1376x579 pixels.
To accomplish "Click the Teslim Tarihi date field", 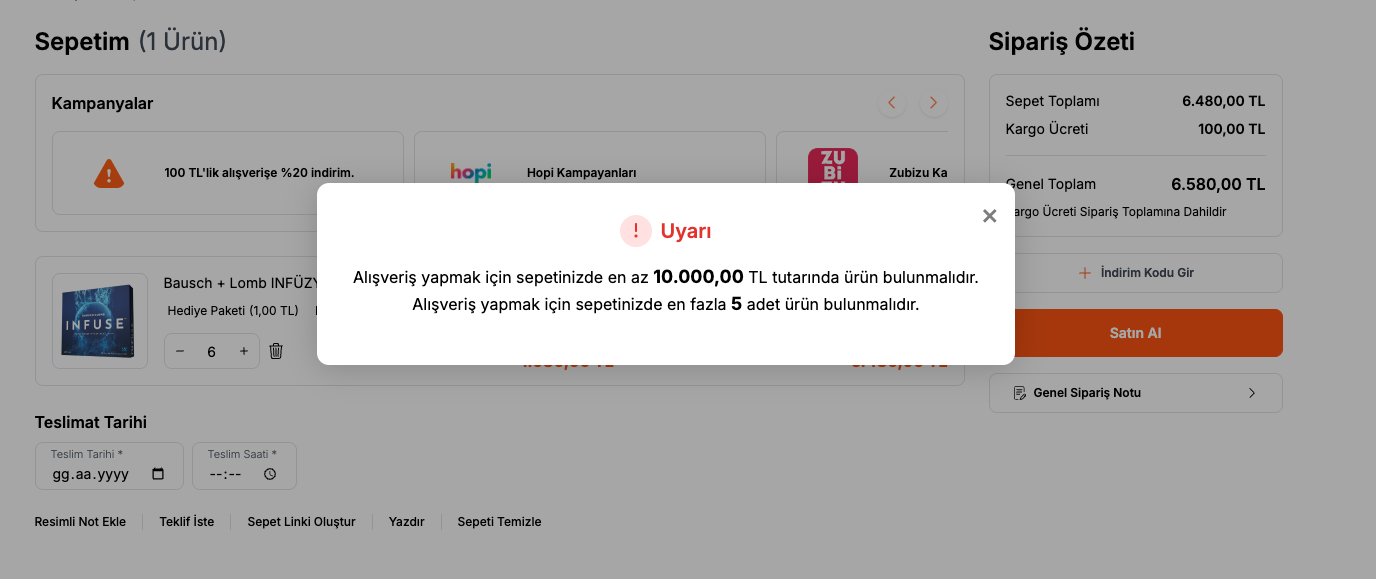I will point(109,466).
